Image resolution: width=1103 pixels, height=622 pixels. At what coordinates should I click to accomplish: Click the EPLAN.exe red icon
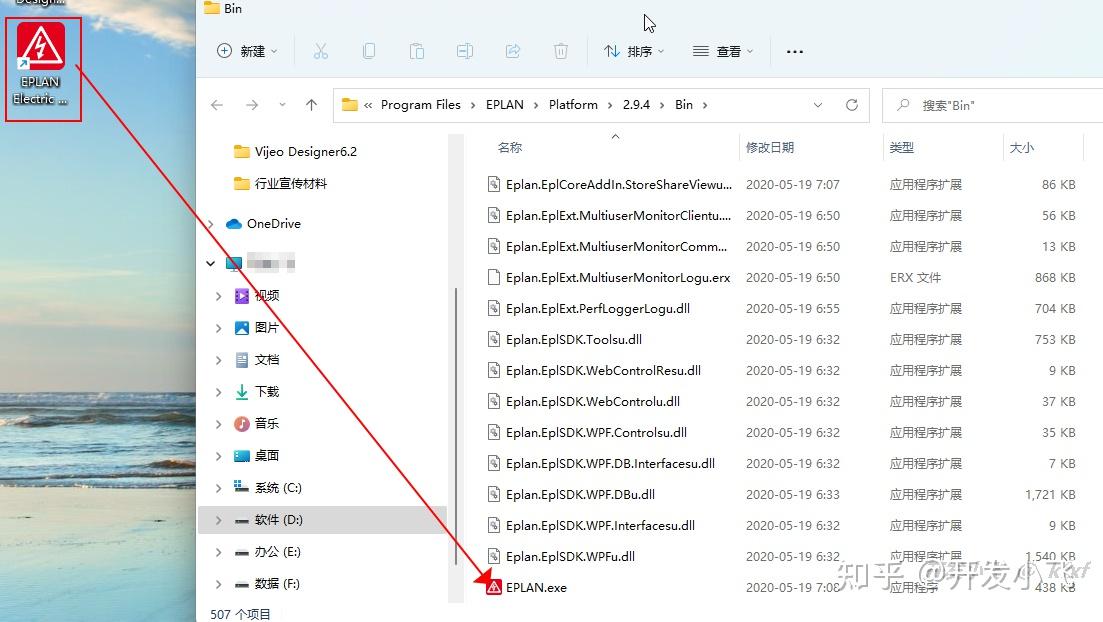click(494, 587)
